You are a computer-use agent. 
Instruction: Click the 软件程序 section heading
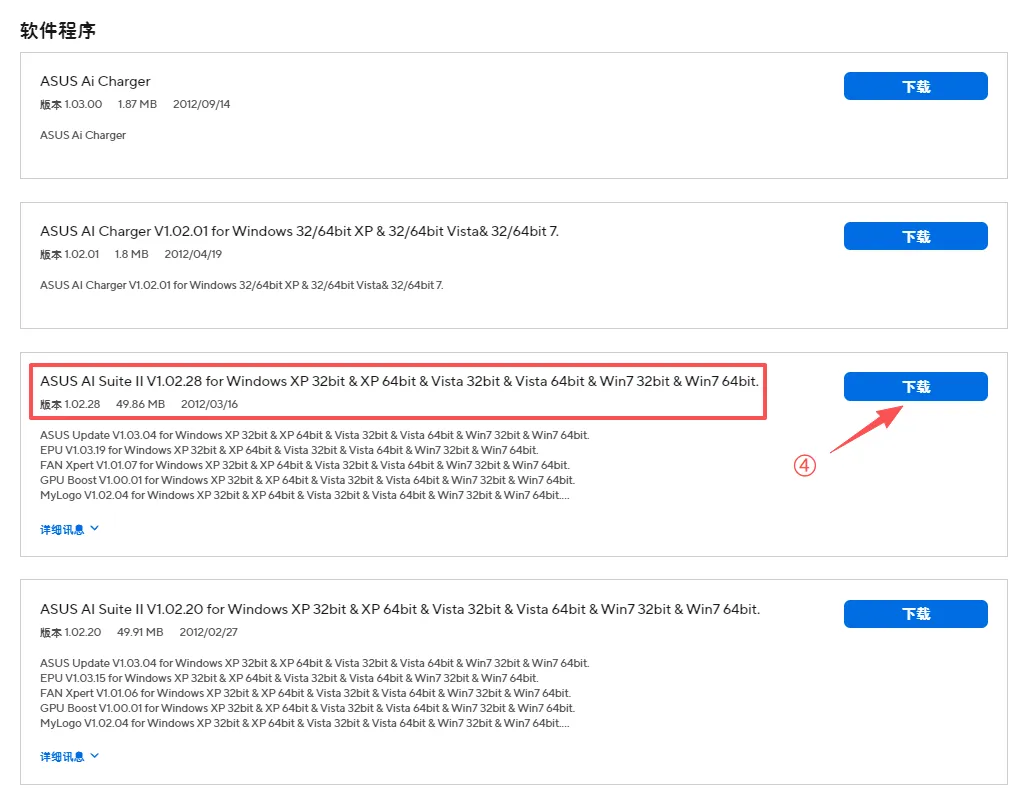pyautogui.click(x=58, y=31)
